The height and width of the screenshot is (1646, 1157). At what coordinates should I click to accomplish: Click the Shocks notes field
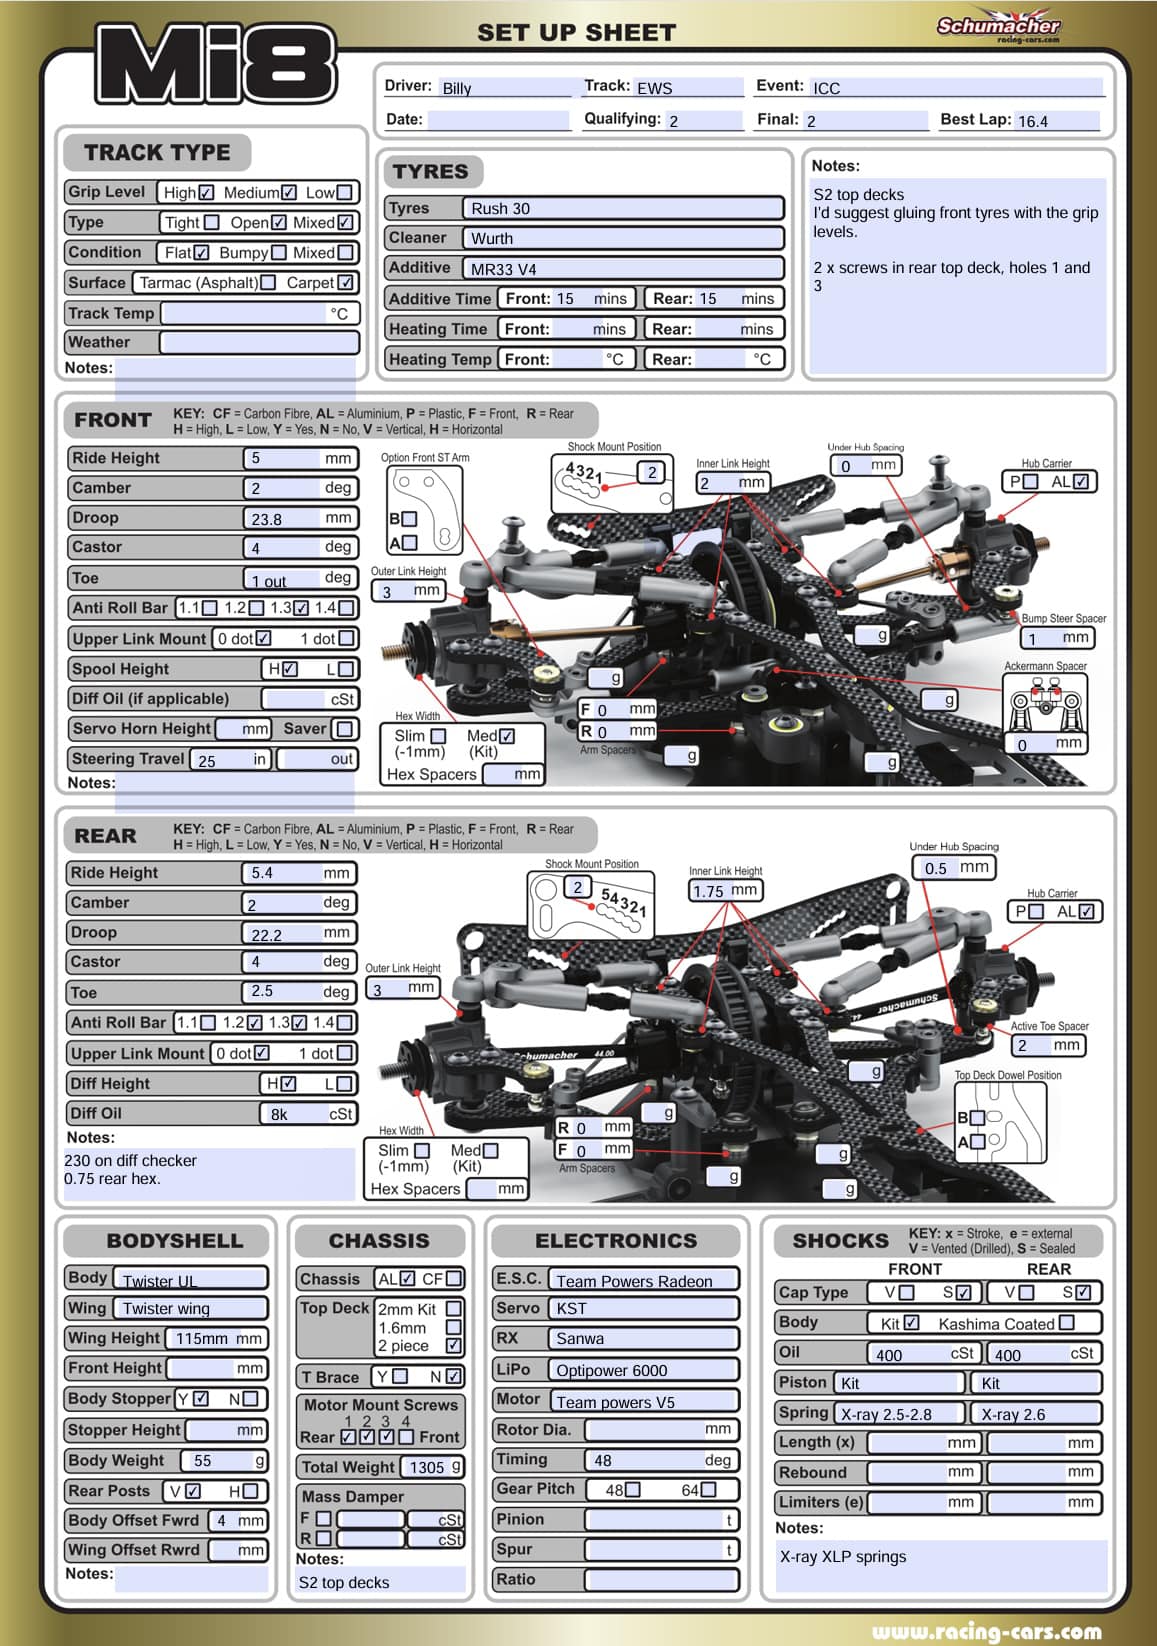pyautogui.click(x=941, y=1565)
